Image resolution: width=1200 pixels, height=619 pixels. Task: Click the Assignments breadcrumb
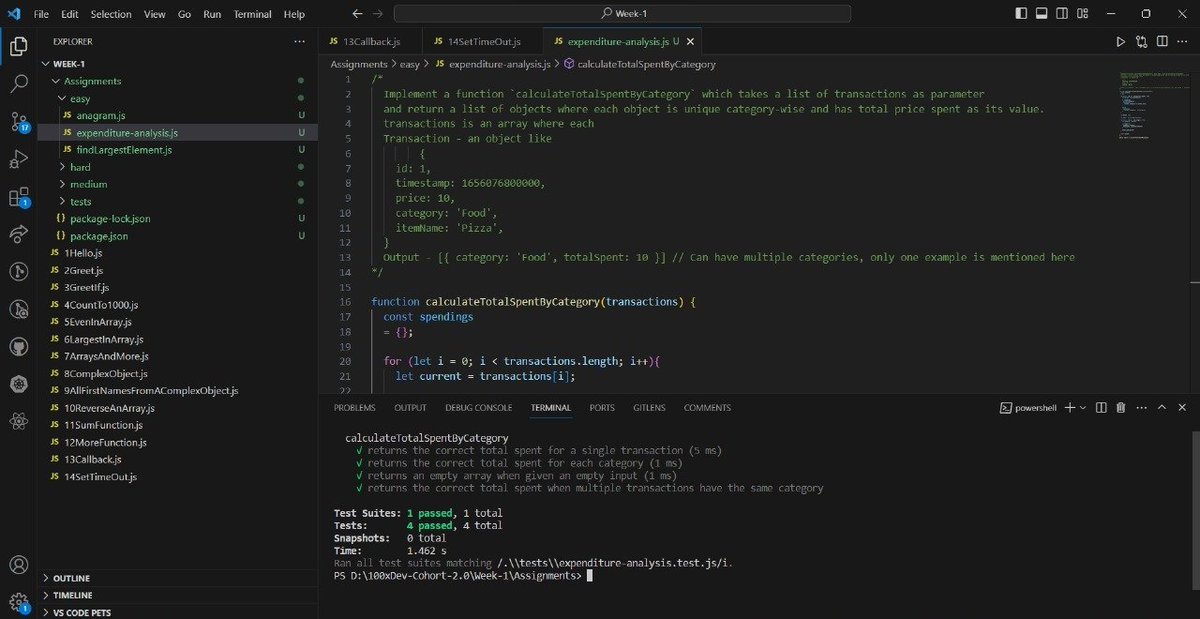[359, 64]
